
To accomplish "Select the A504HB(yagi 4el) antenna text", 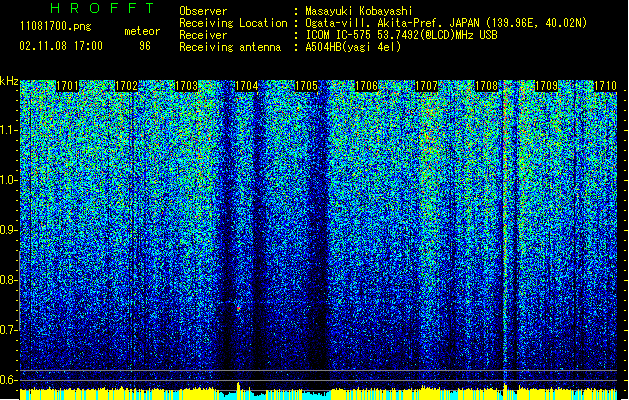I will (x=353, y=47).
